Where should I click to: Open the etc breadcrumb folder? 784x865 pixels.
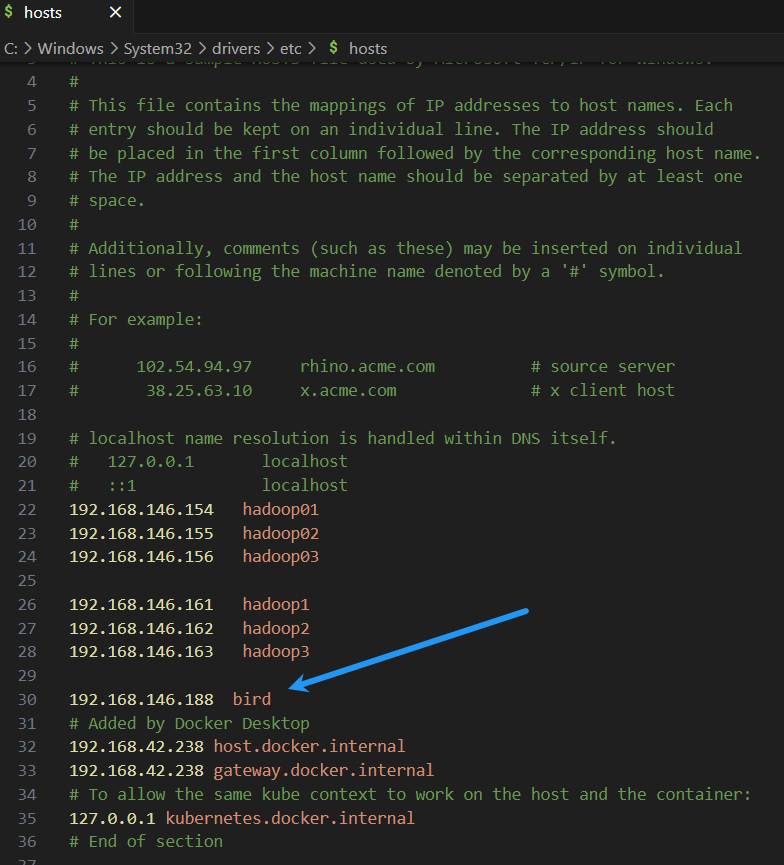tap(291, 49)
